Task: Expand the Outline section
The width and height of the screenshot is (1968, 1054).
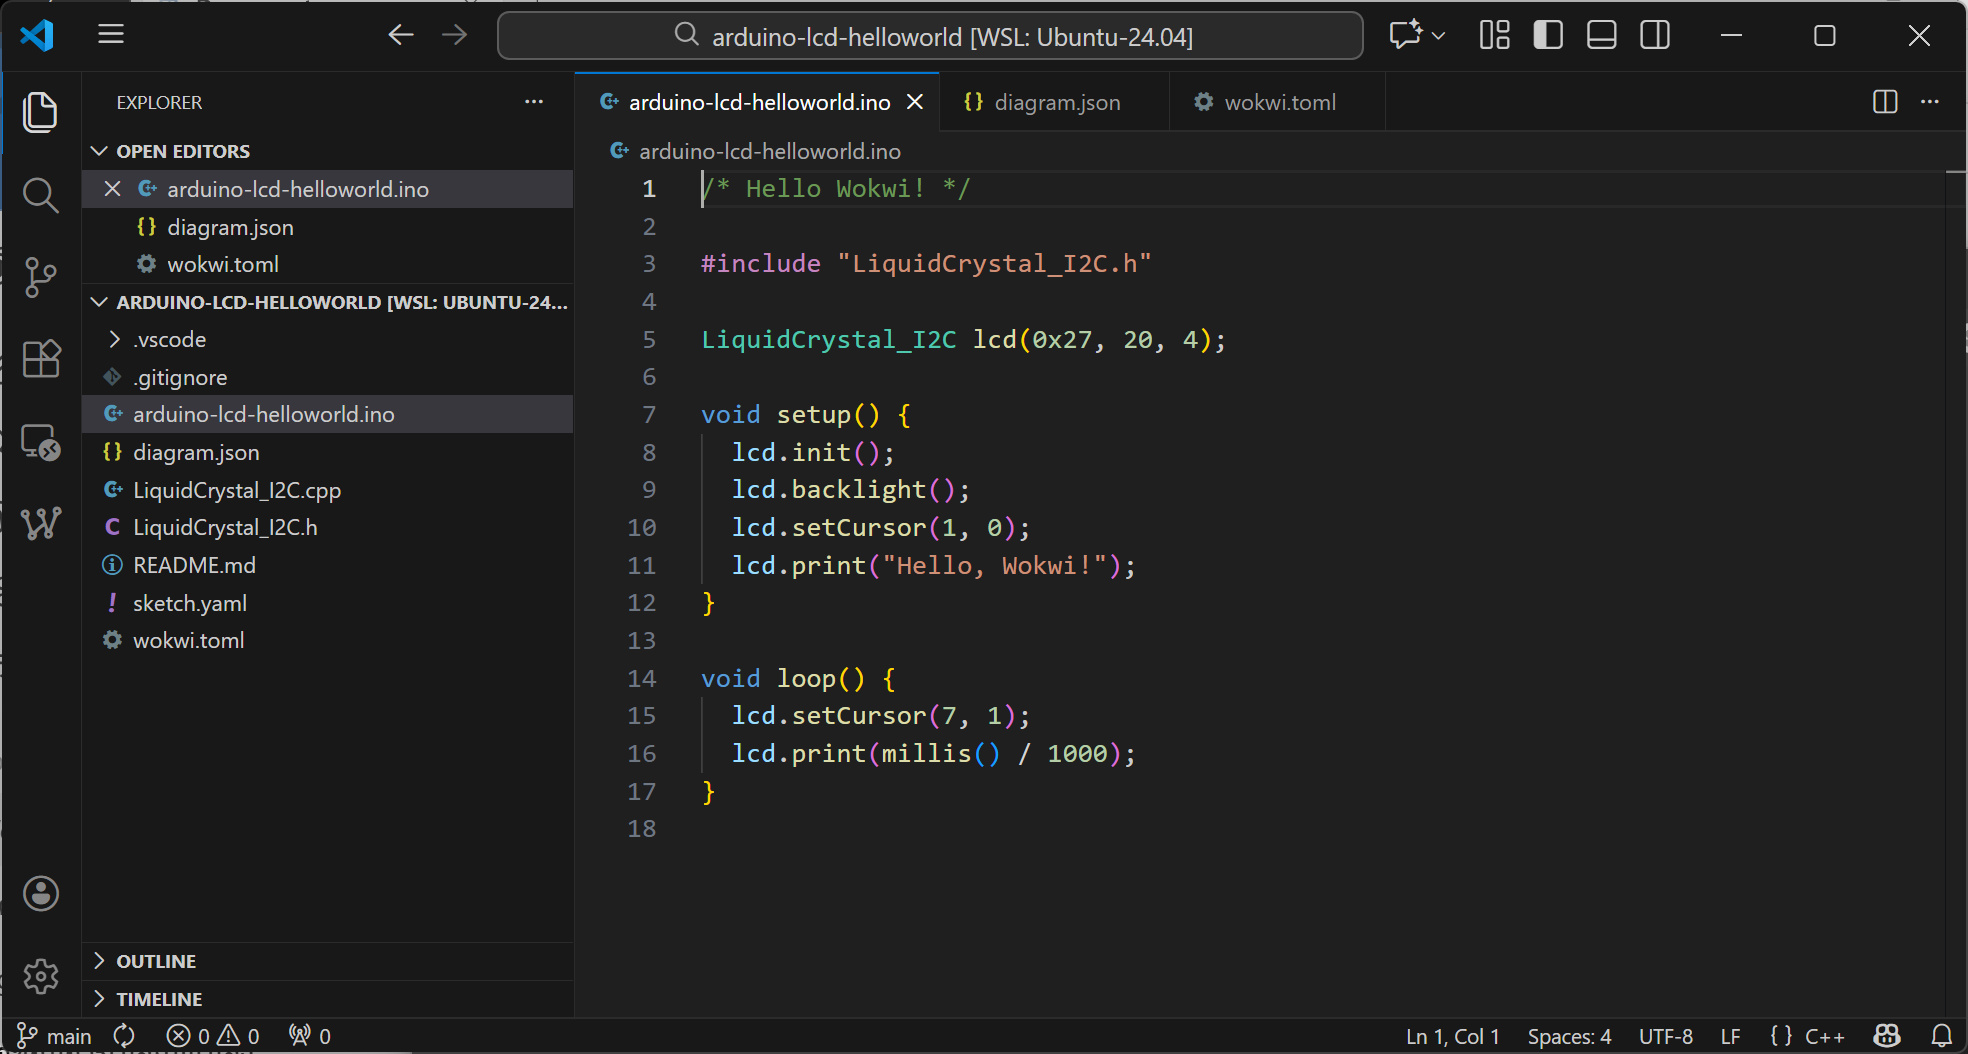Action: point(156,961)
